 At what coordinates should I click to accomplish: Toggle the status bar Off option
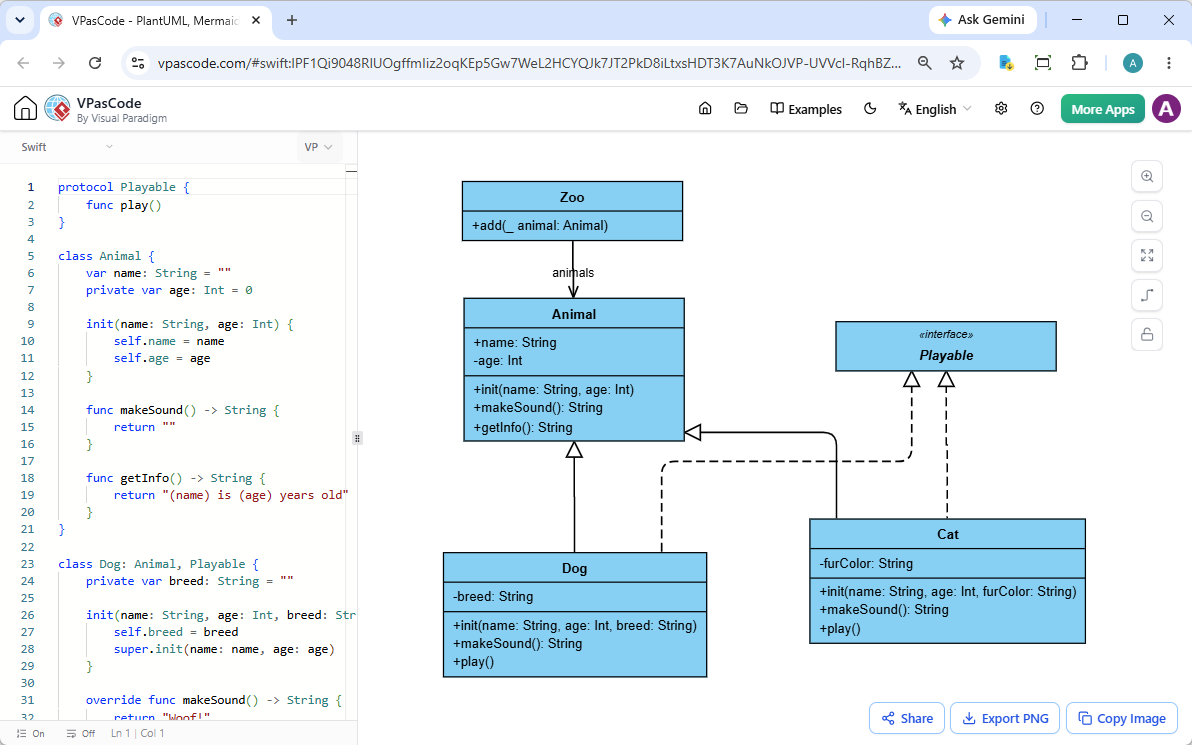pyautogui.click(x=81, y=734)
